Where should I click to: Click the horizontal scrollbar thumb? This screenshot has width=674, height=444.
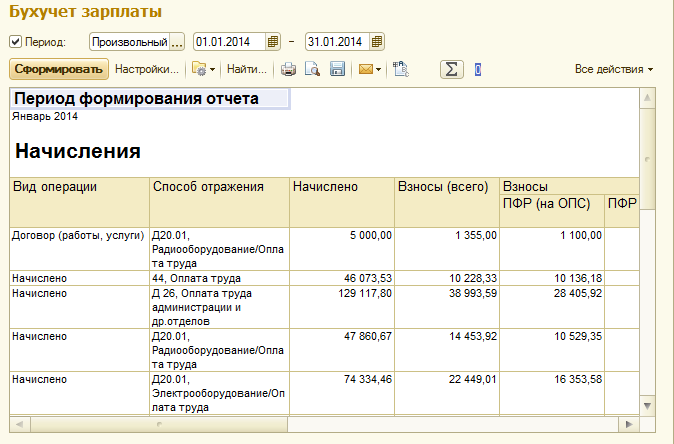[x=159, y=424]
